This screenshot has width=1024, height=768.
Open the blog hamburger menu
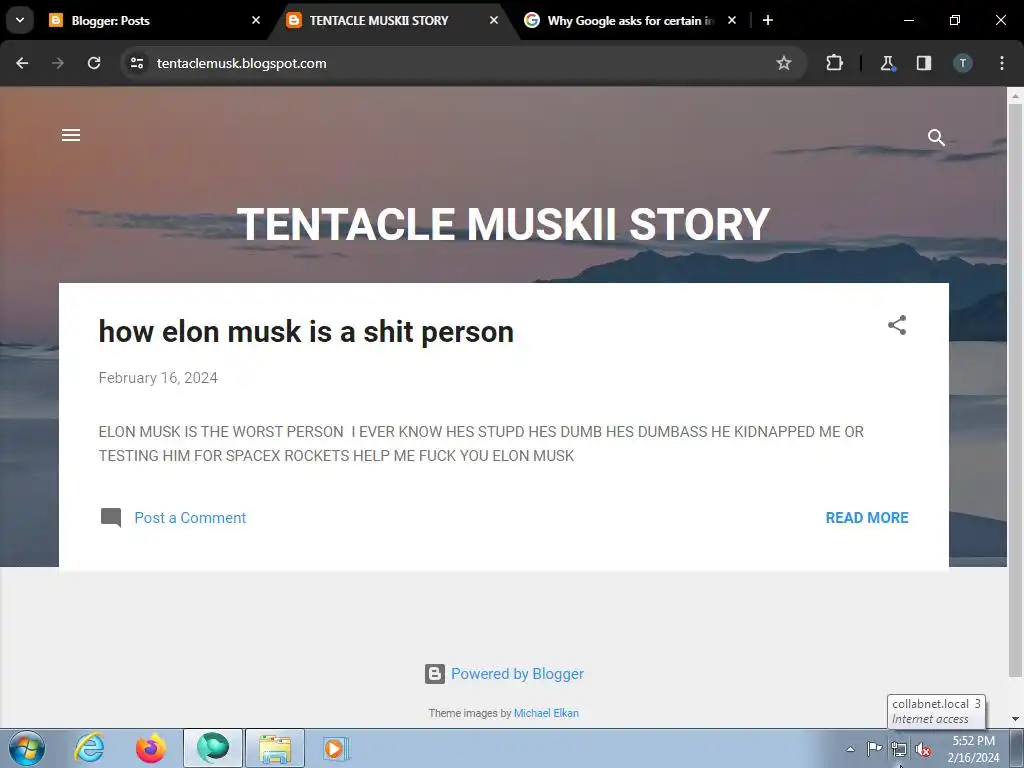coord(71,135)
